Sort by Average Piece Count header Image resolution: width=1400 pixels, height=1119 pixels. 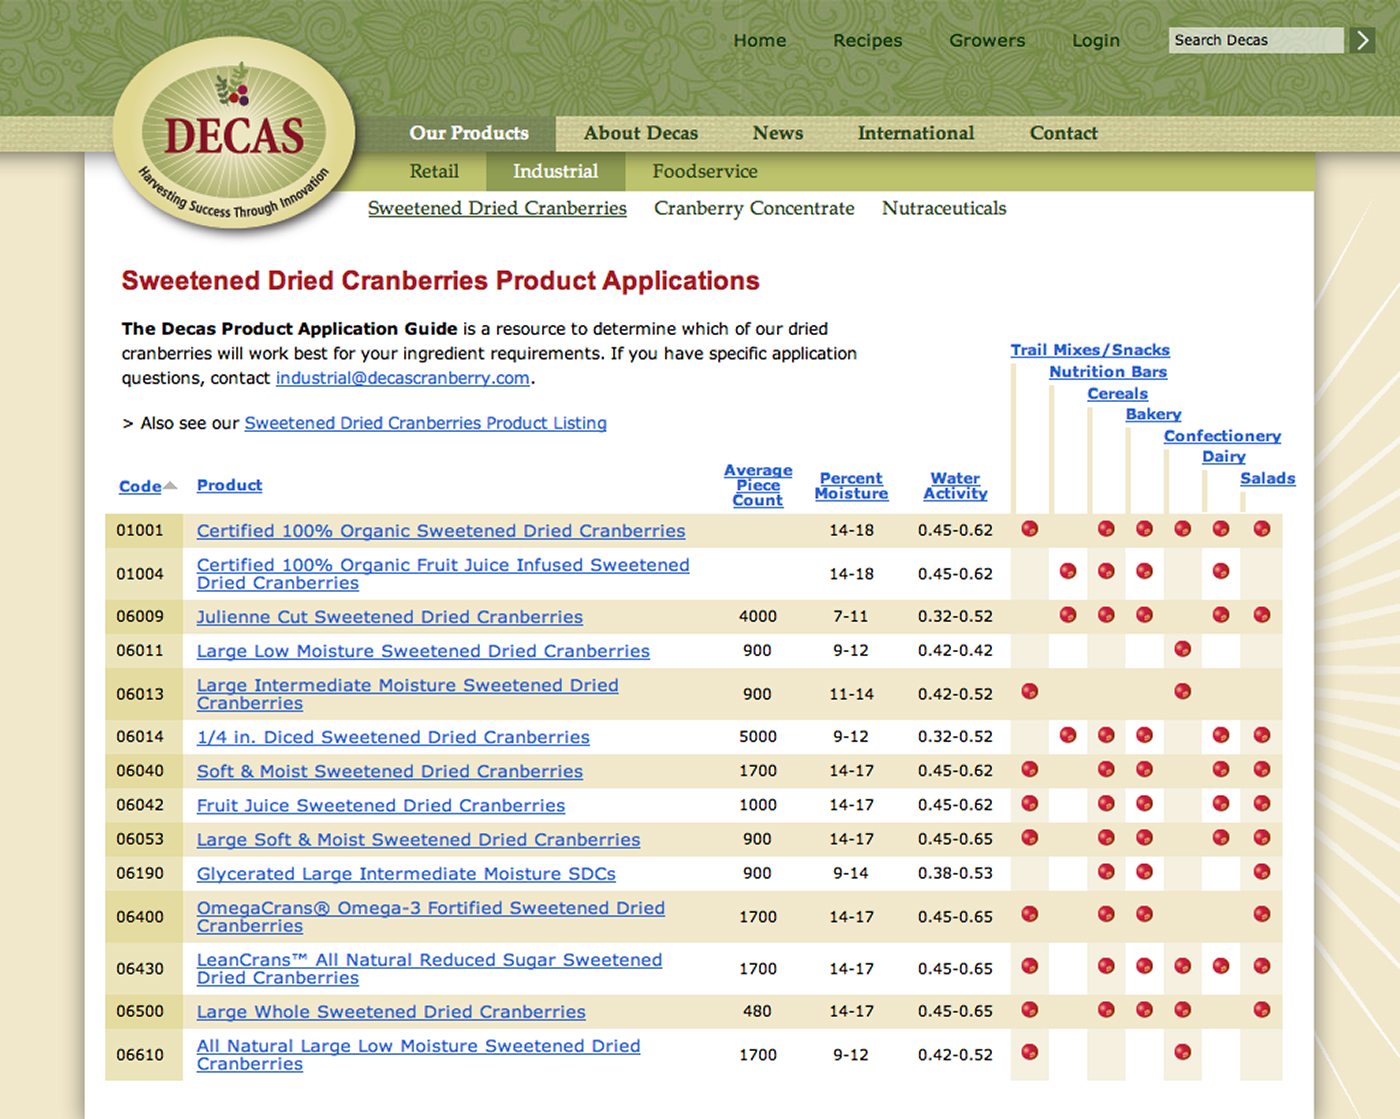pos(758,485)
